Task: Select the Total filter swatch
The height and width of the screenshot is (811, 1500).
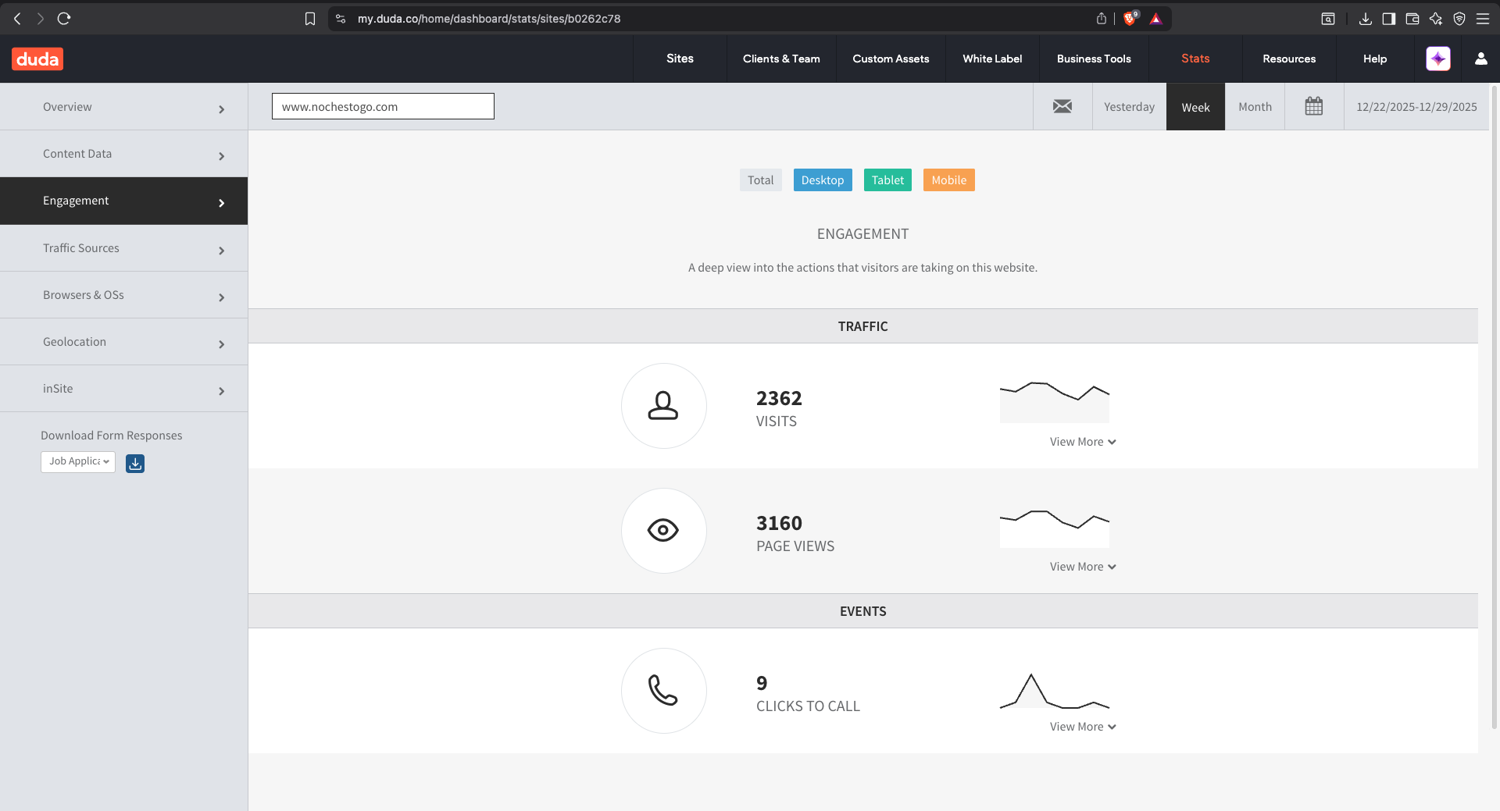Action: point(760,180)
